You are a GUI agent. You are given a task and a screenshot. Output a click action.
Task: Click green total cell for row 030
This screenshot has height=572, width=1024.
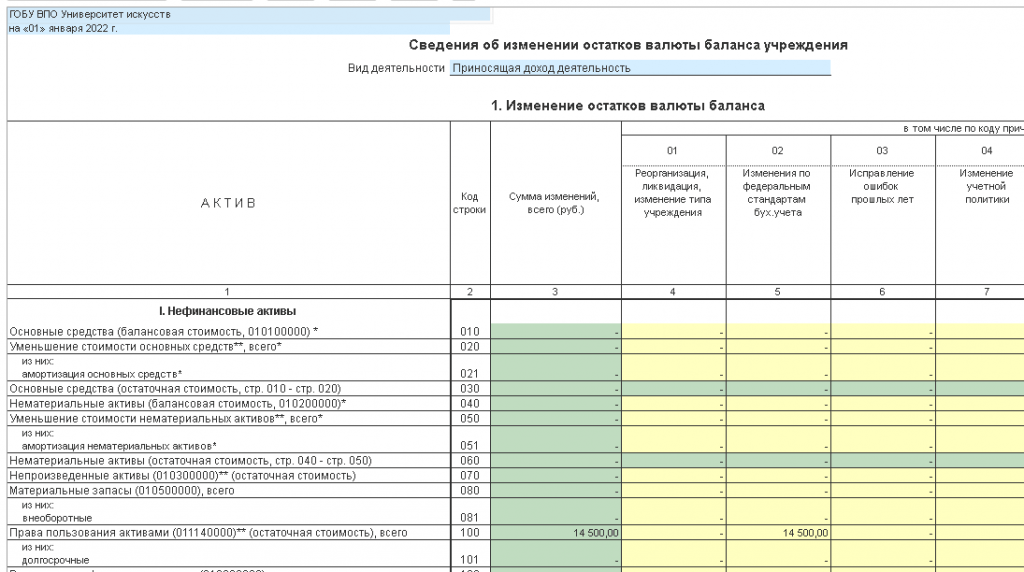pos(556,388)
